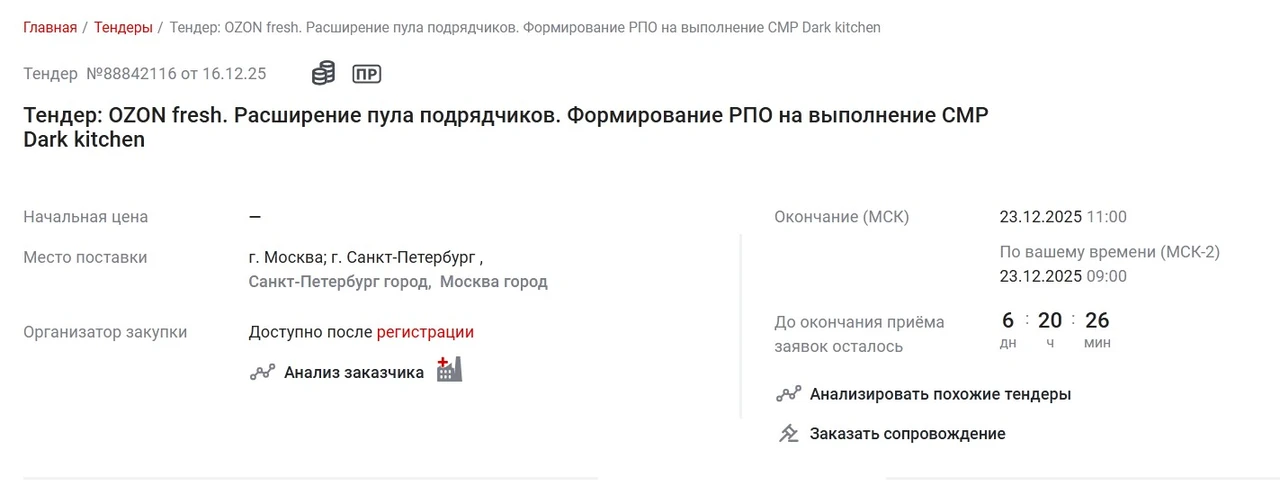Screen dimensions: 1280x495
Task: Select the Анализировать похожие тендеры link
Action: coord(940,394)
